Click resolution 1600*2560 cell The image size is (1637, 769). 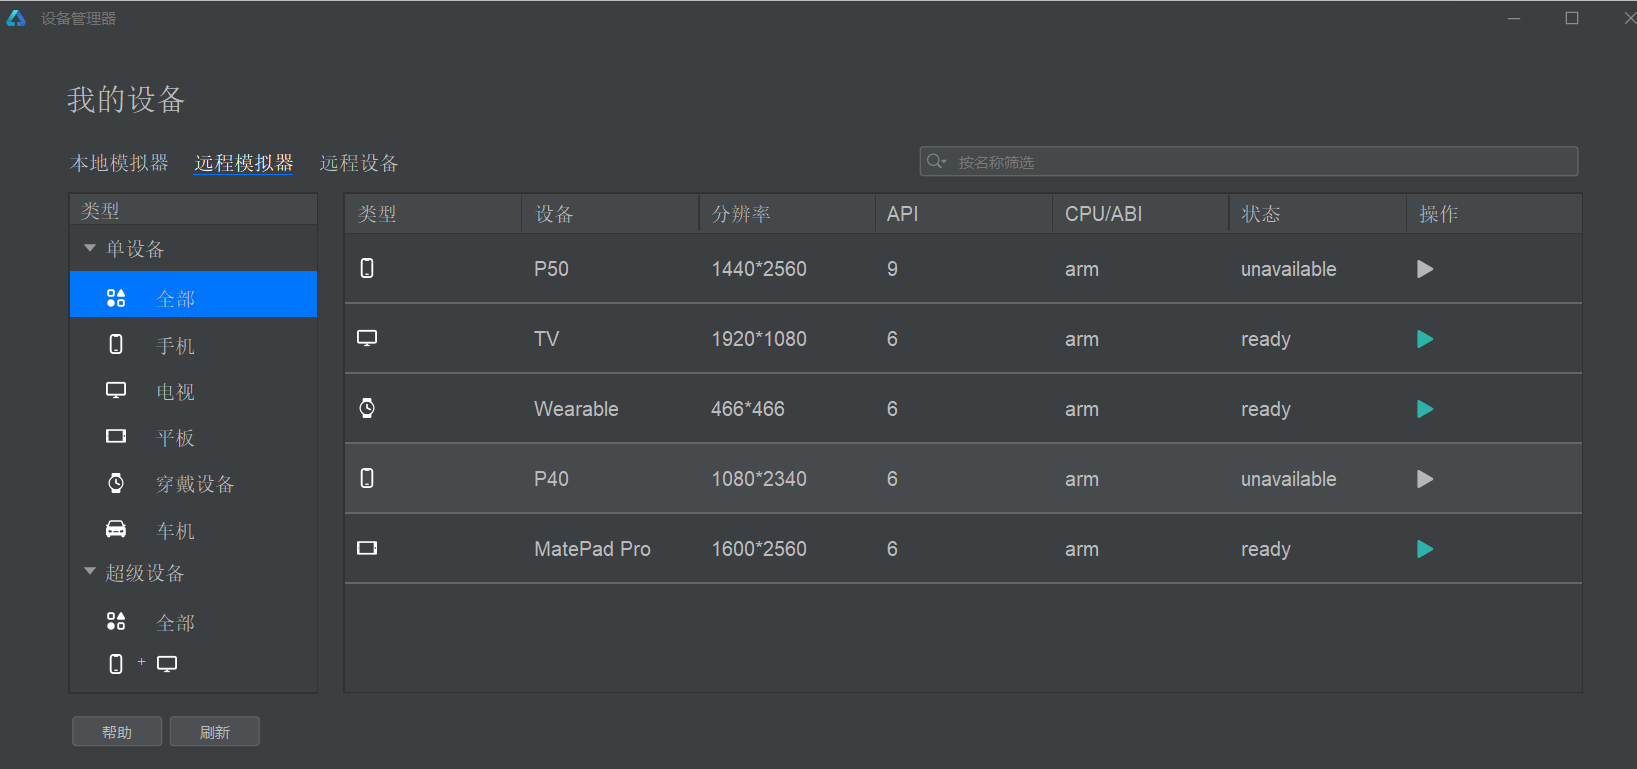(759, 549)
